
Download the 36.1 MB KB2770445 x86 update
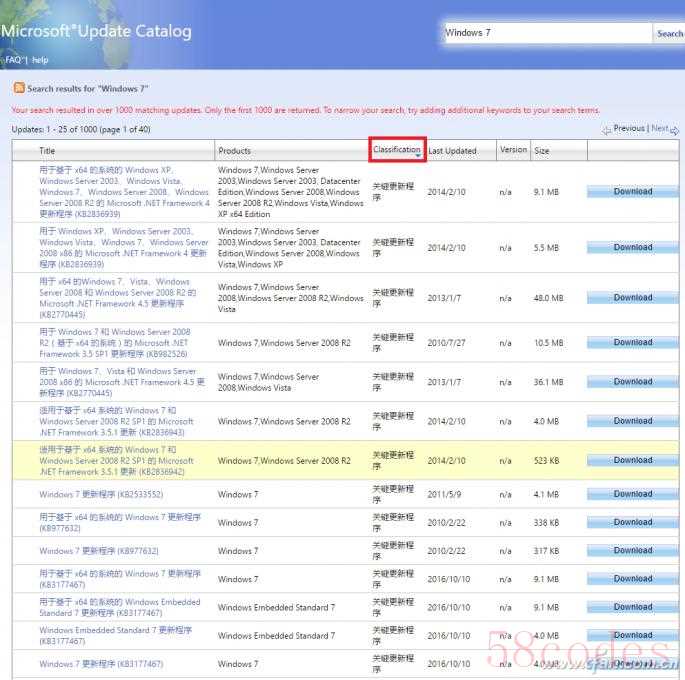point(633,382)
